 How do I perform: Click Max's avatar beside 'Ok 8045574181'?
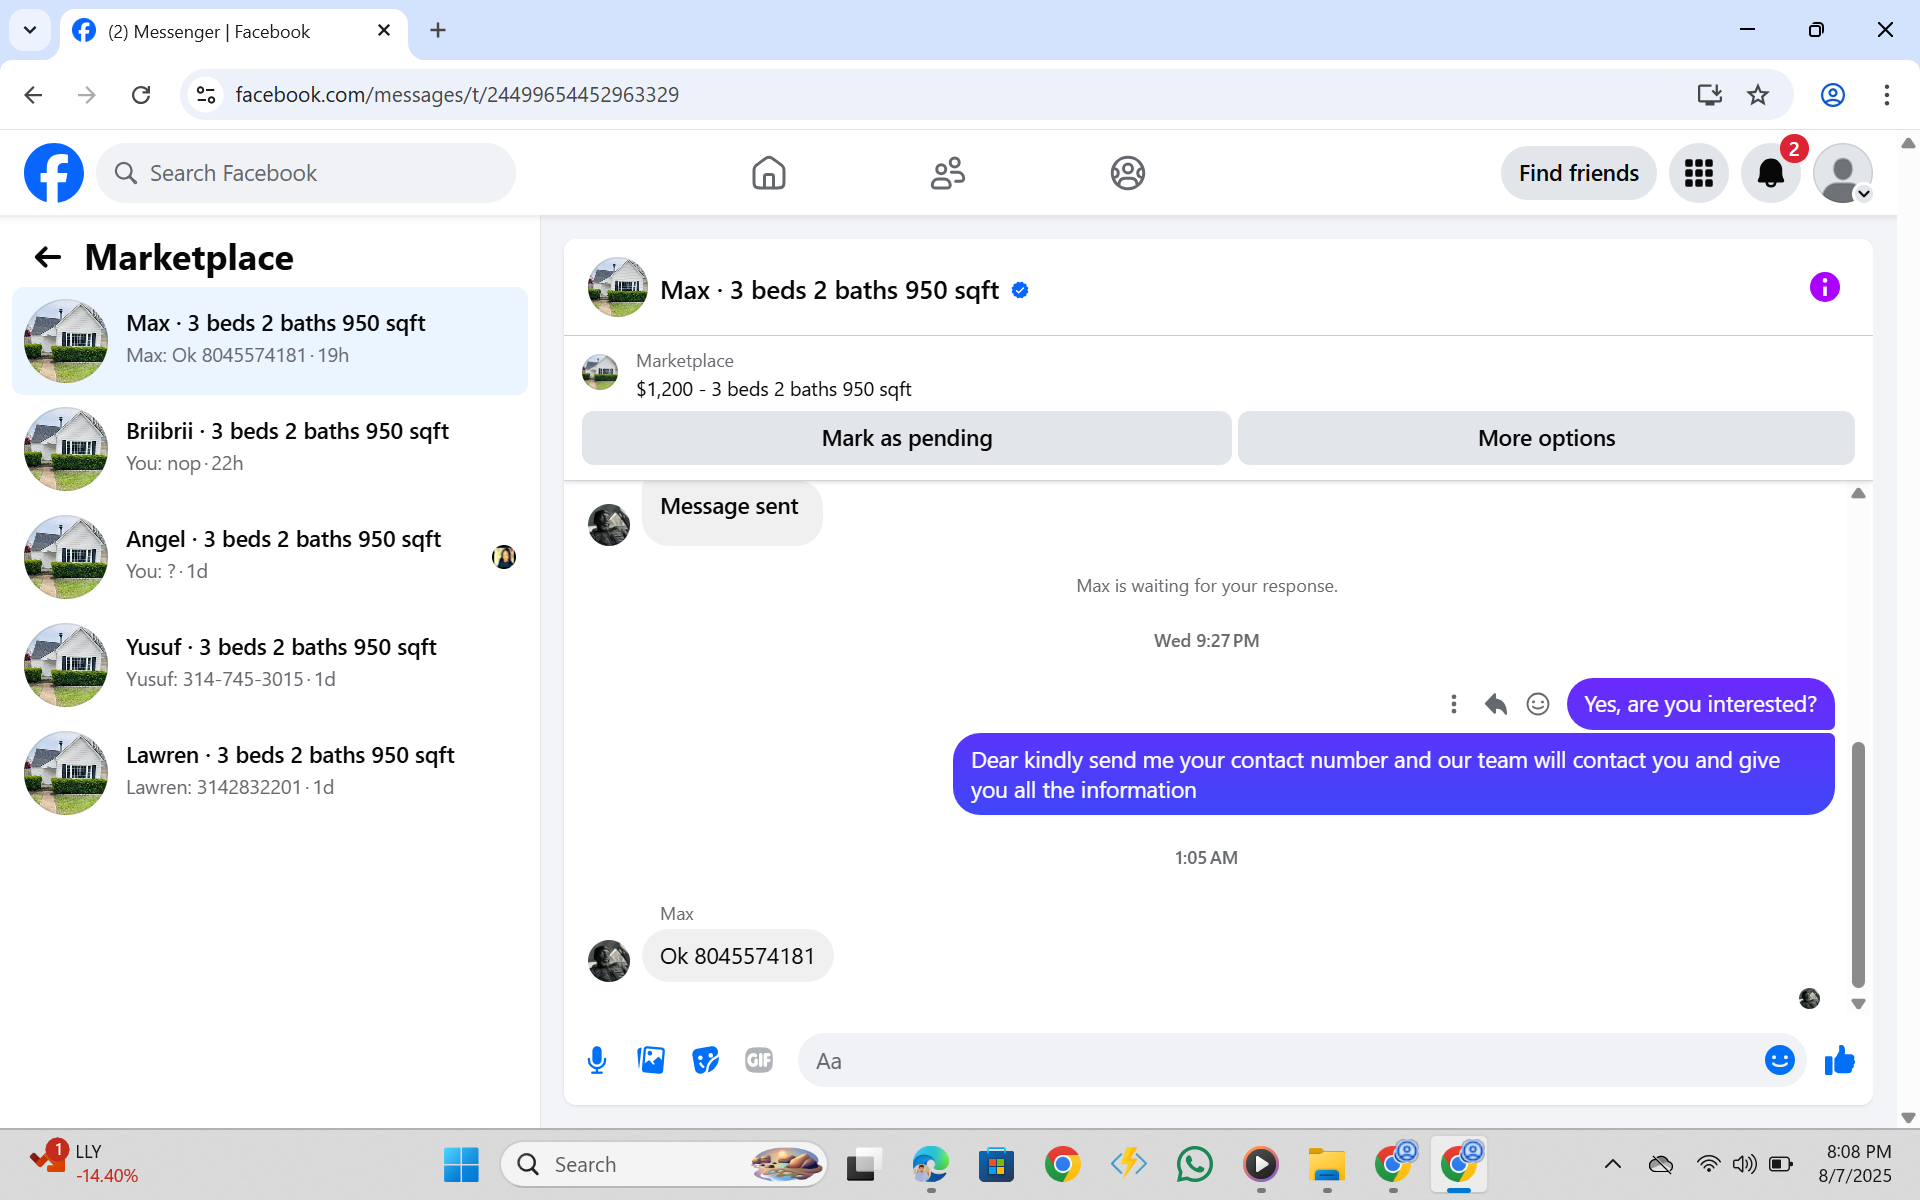pos(608,961)
